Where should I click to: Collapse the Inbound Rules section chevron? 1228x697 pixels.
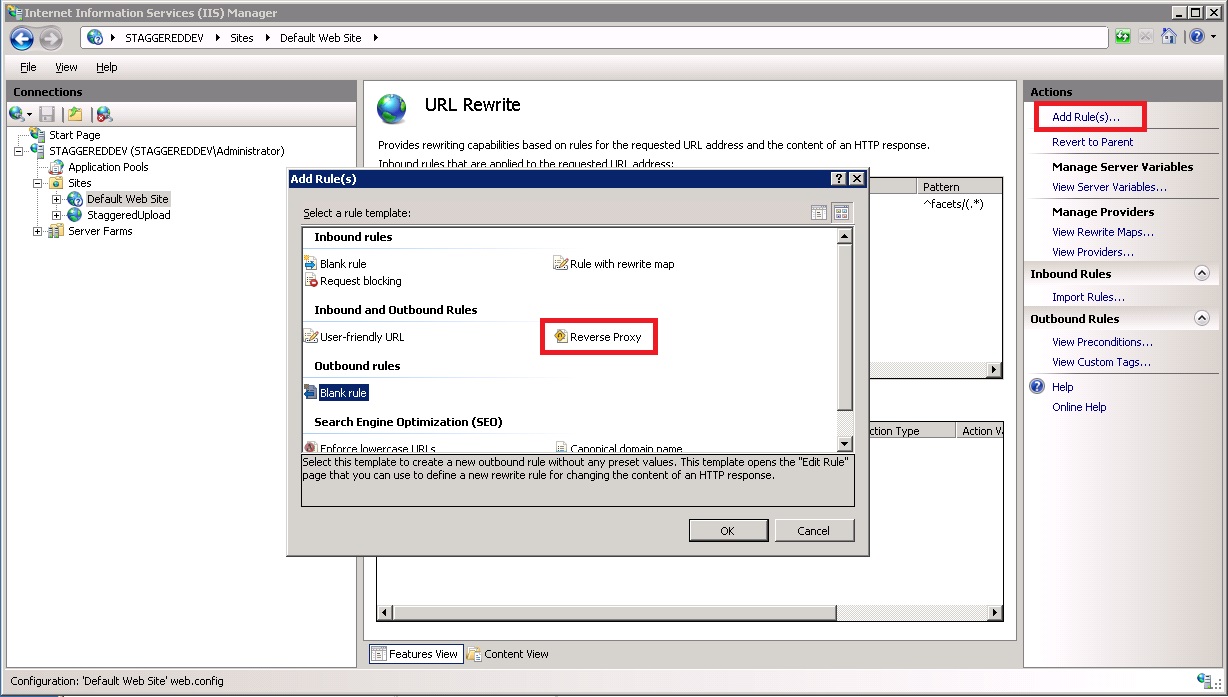point(1202,274)
